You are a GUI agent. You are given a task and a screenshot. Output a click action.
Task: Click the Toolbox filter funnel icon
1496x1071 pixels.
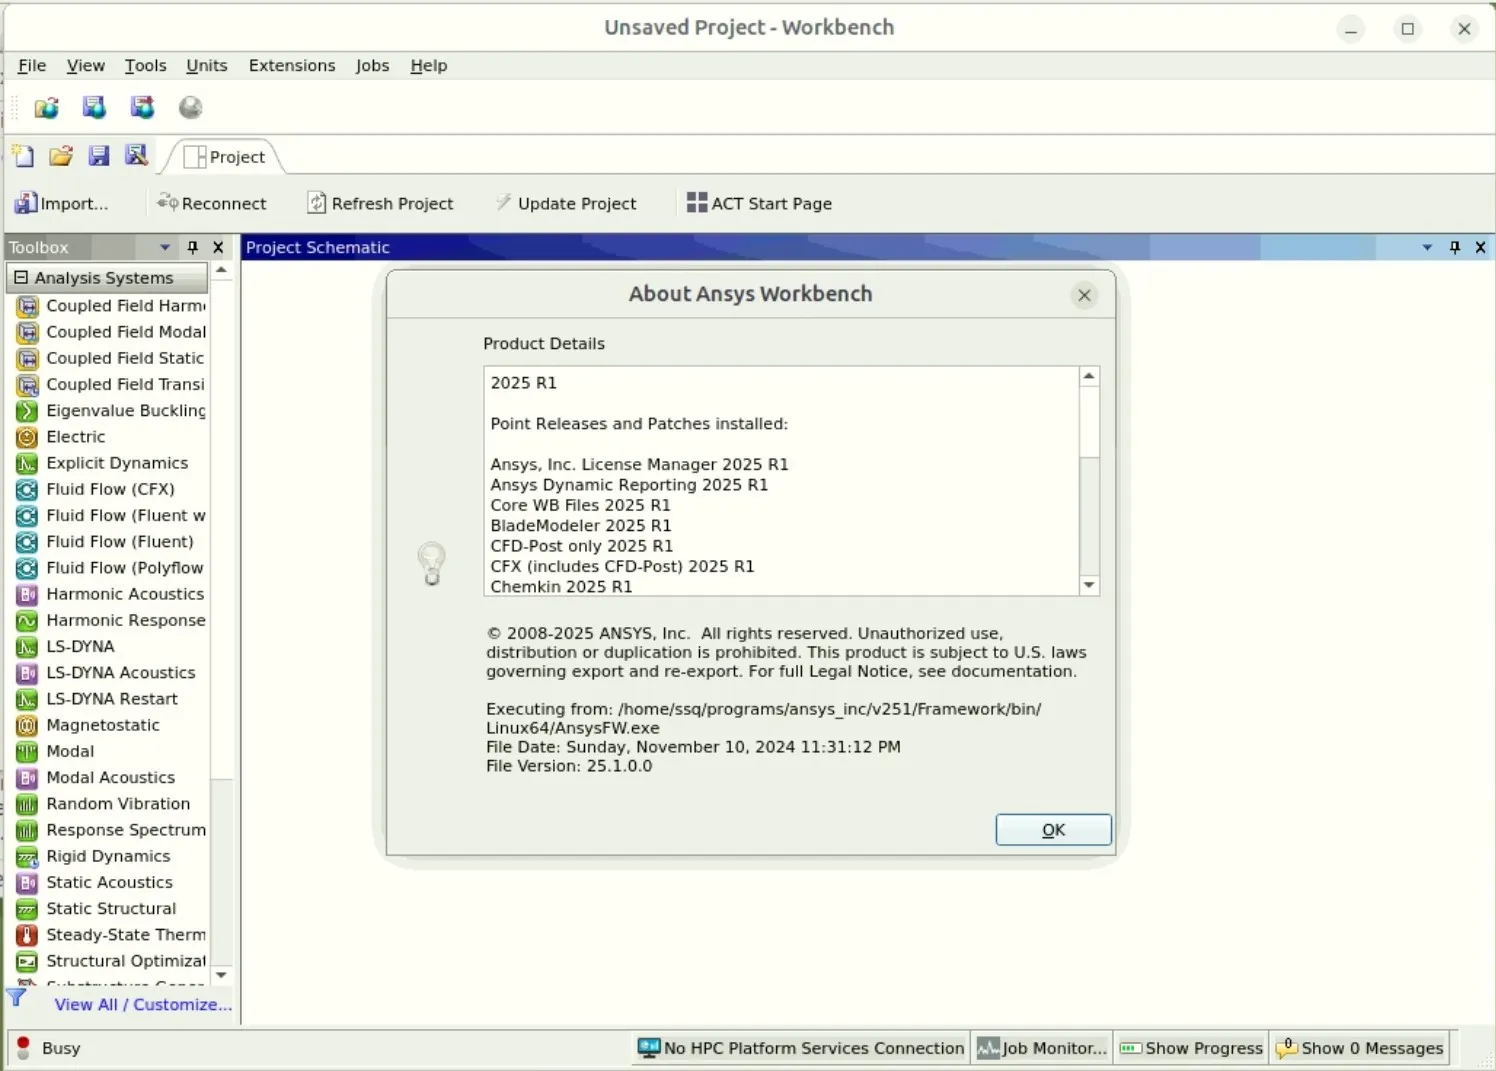(x=17, y=997)
